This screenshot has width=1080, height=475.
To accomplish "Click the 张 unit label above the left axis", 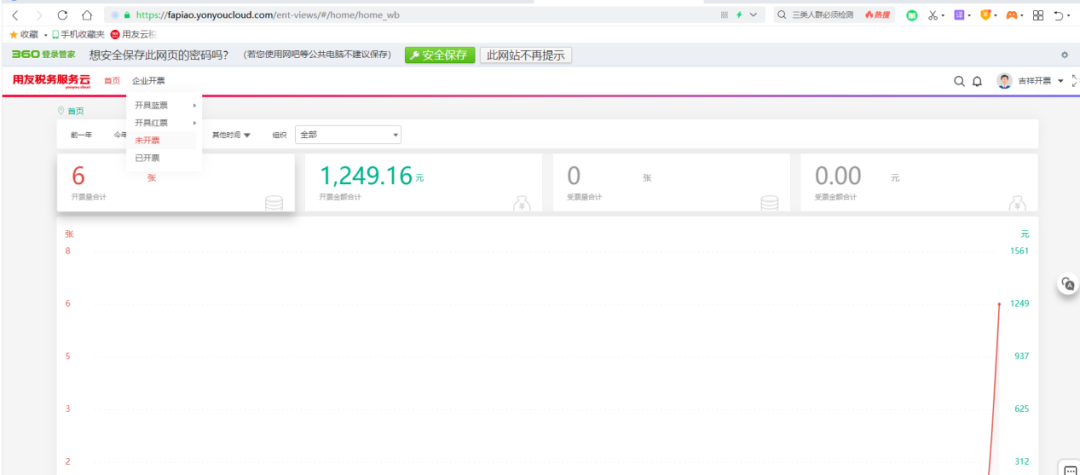I will click(x=69, y=234).
